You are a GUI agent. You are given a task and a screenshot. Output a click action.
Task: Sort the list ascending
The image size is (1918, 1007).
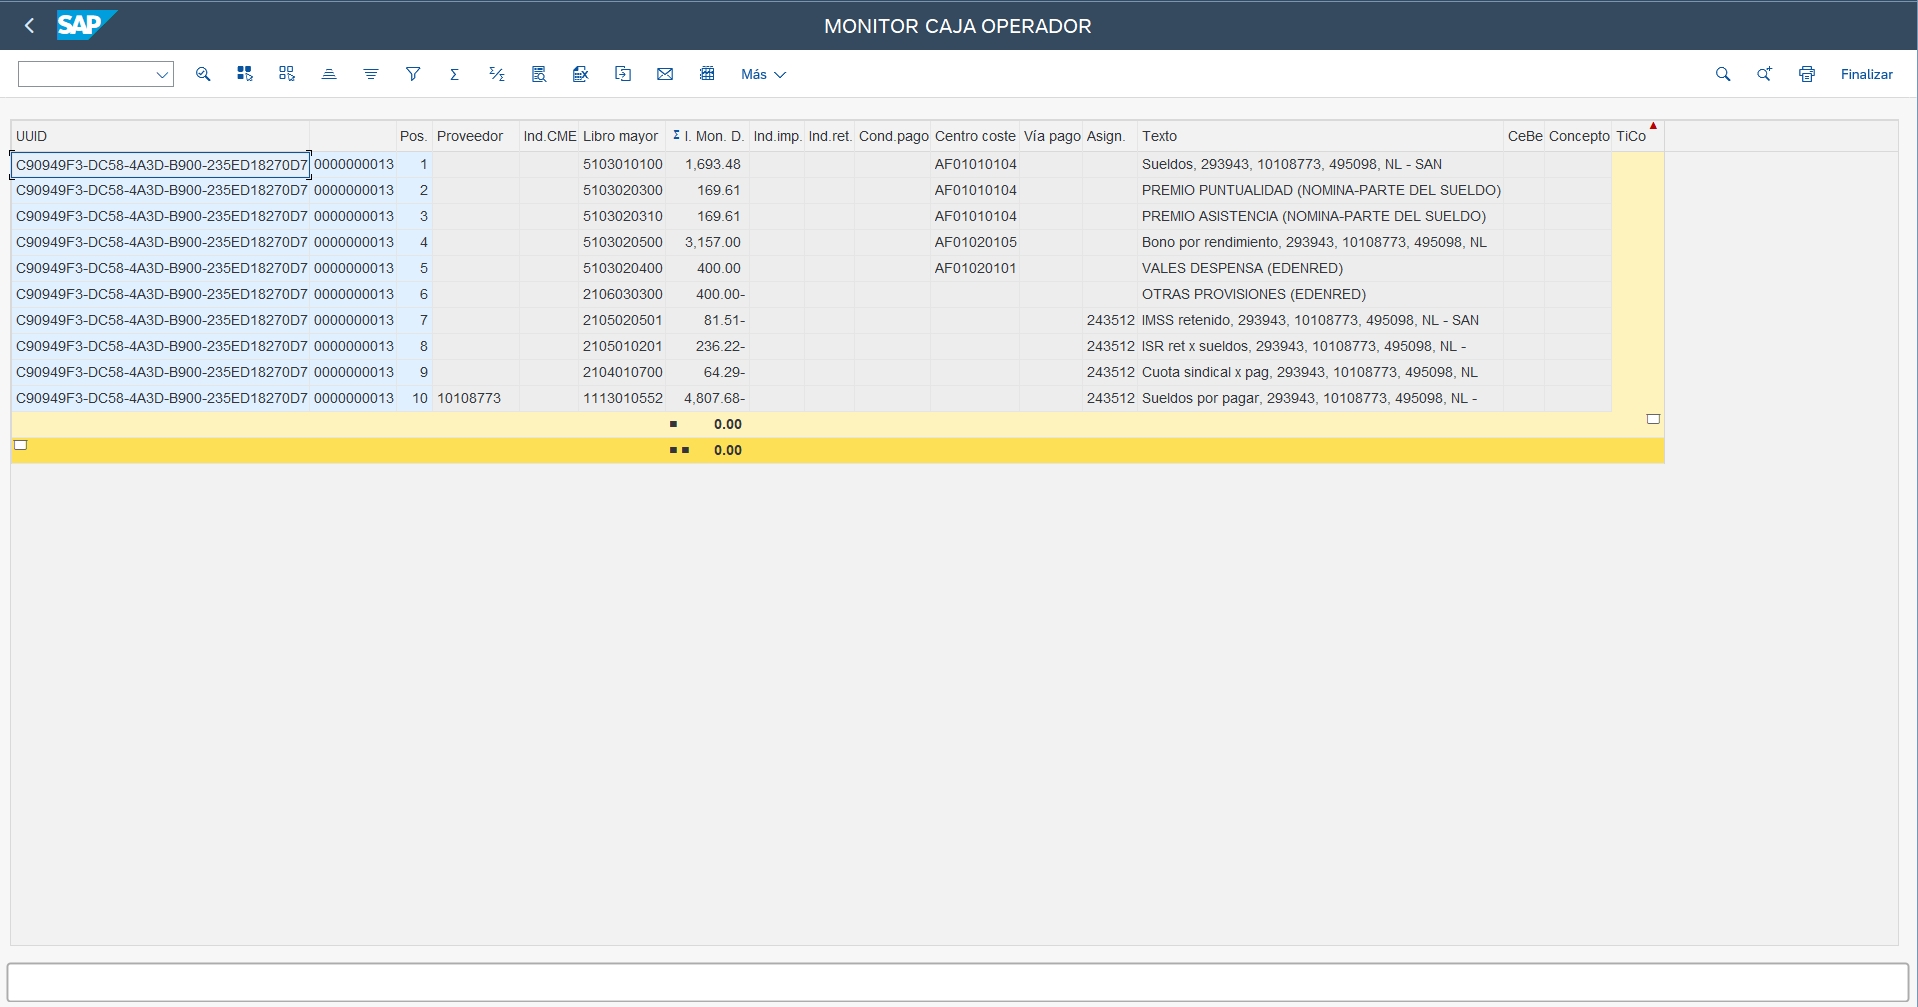[329, 73]
